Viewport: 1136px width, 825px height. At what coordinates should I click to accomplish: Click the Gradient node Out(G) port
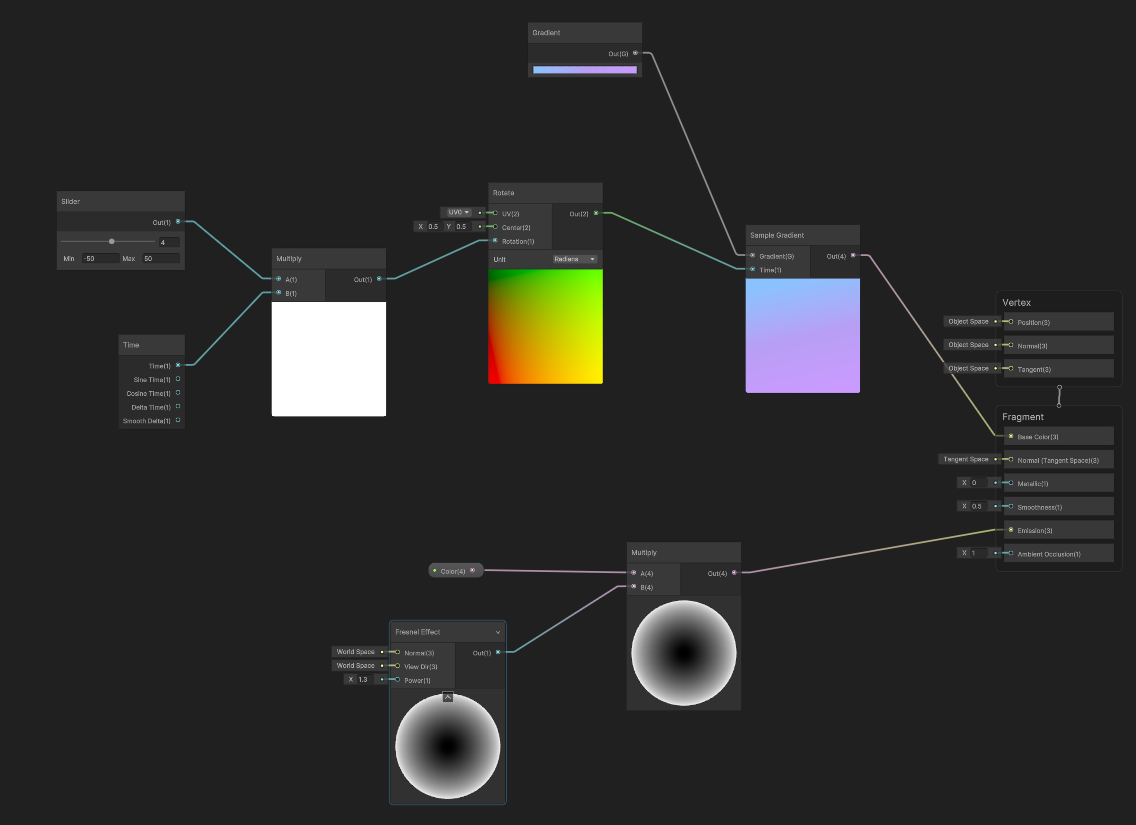[636, 53]
